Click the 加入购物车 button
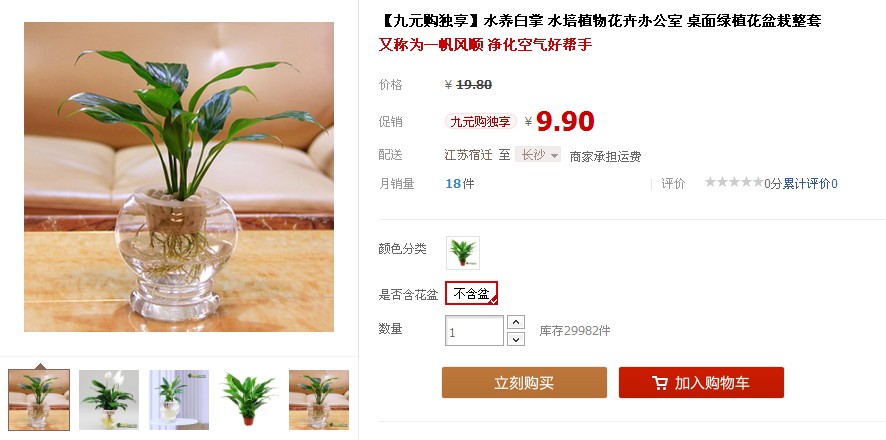 click(701, 382)
